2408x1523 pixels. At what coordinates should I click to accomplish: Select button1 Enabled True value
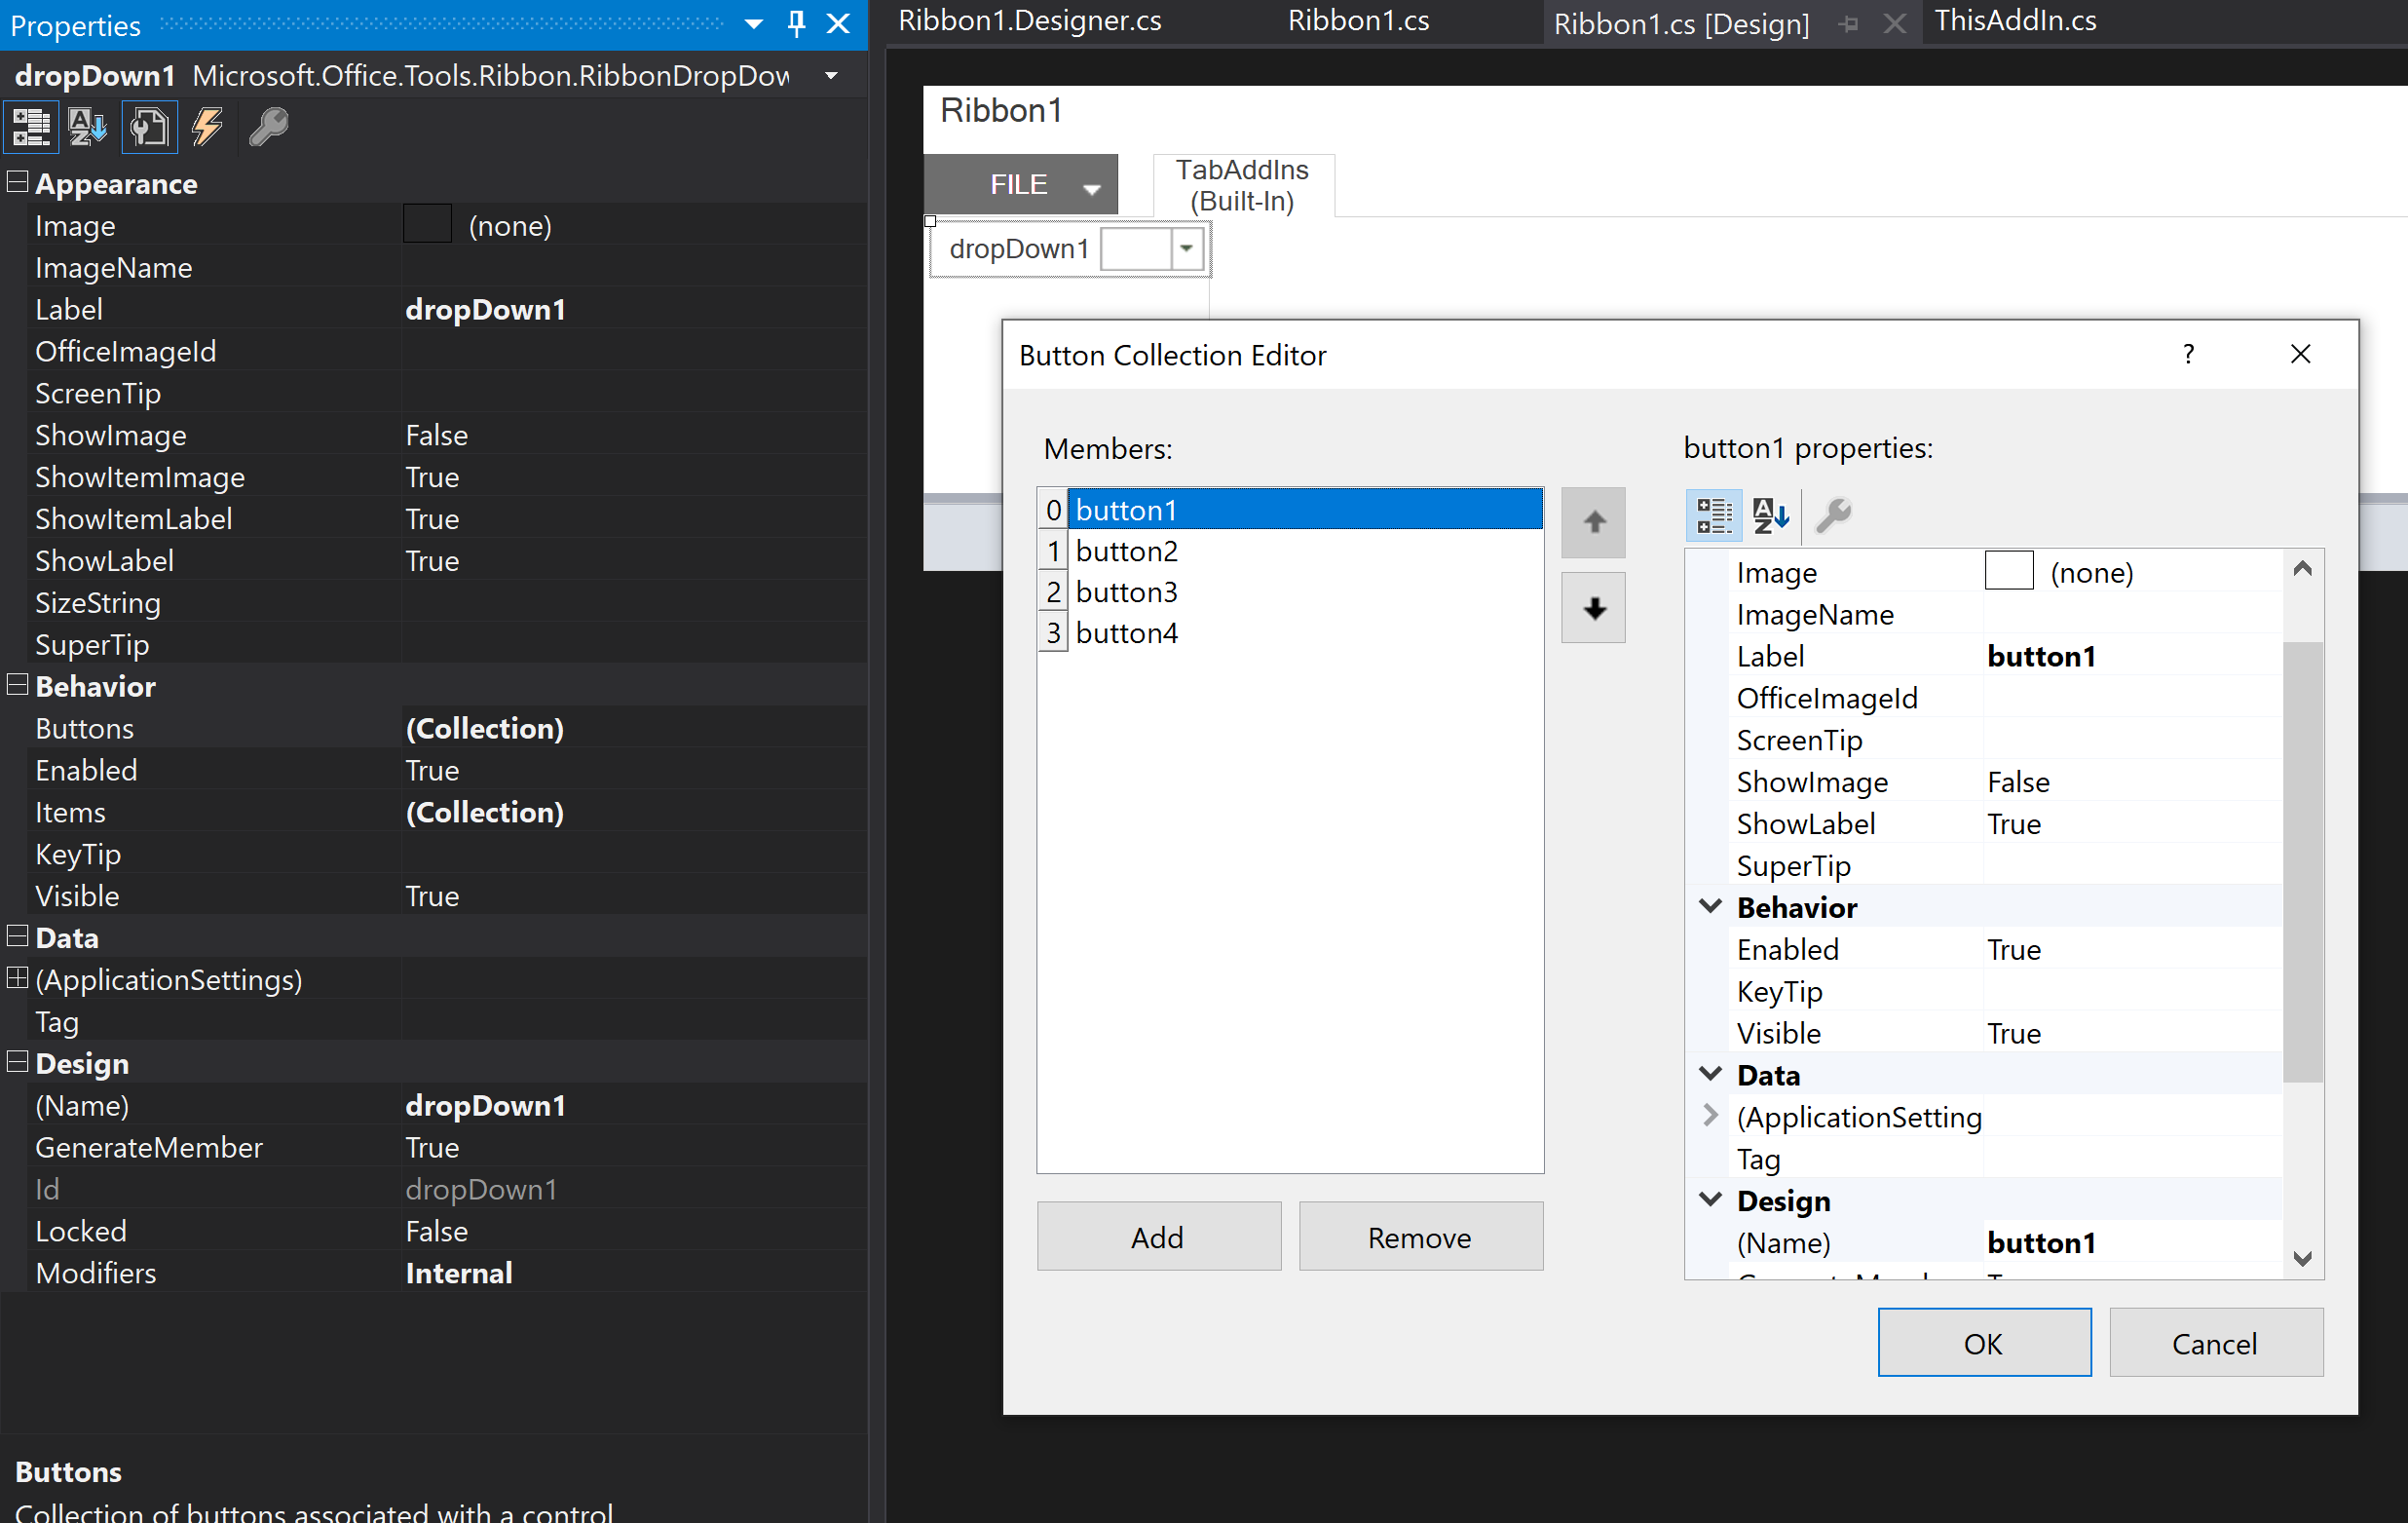[x=2014, y=949]
